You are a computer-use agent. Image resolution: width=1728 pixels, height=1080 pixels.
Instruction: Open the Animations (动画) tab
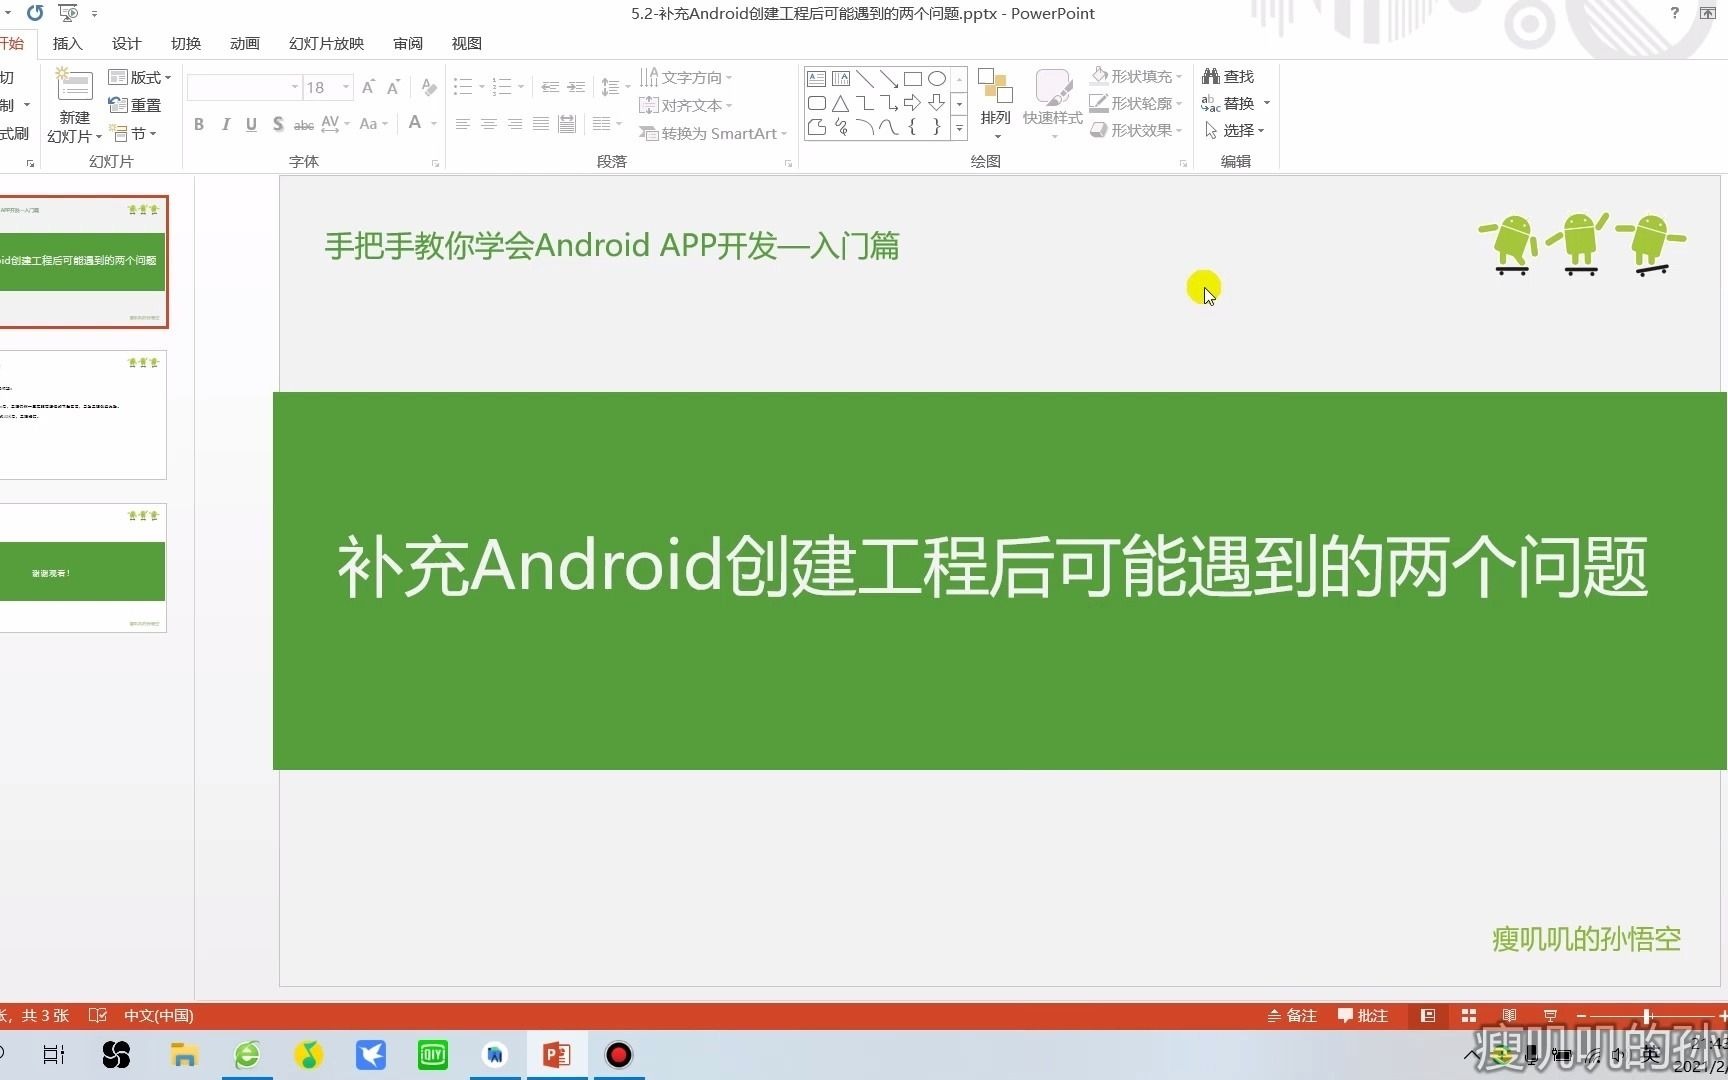click(x=244, y=43)
